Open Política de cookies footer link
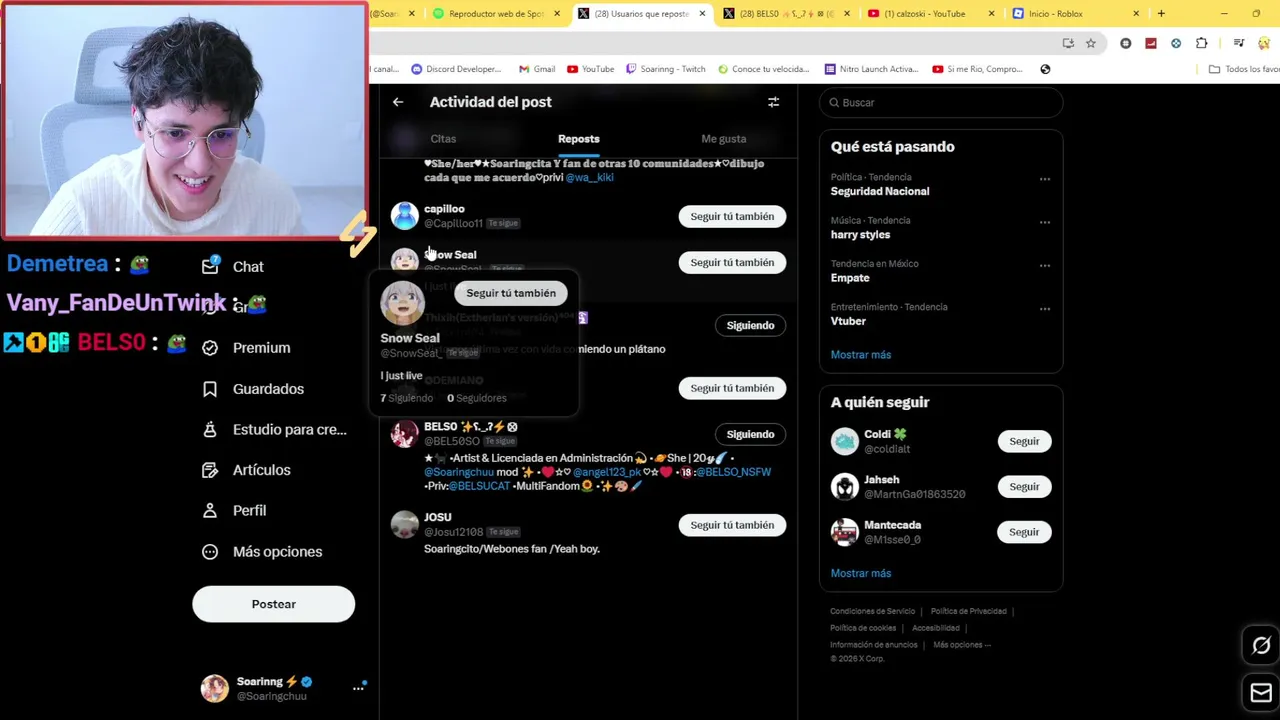Viewport: 1280px width, 720px height. coord(863,628)
